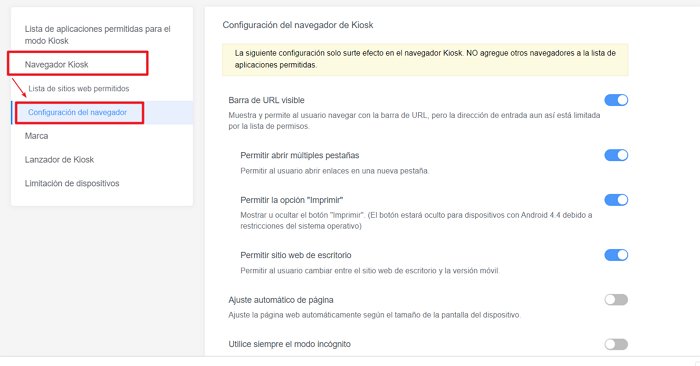The height and width of the screenshot is (366, 700).
Task: Disable Permitir sitio web de escritorio toggle
Action: coord(616,255)
